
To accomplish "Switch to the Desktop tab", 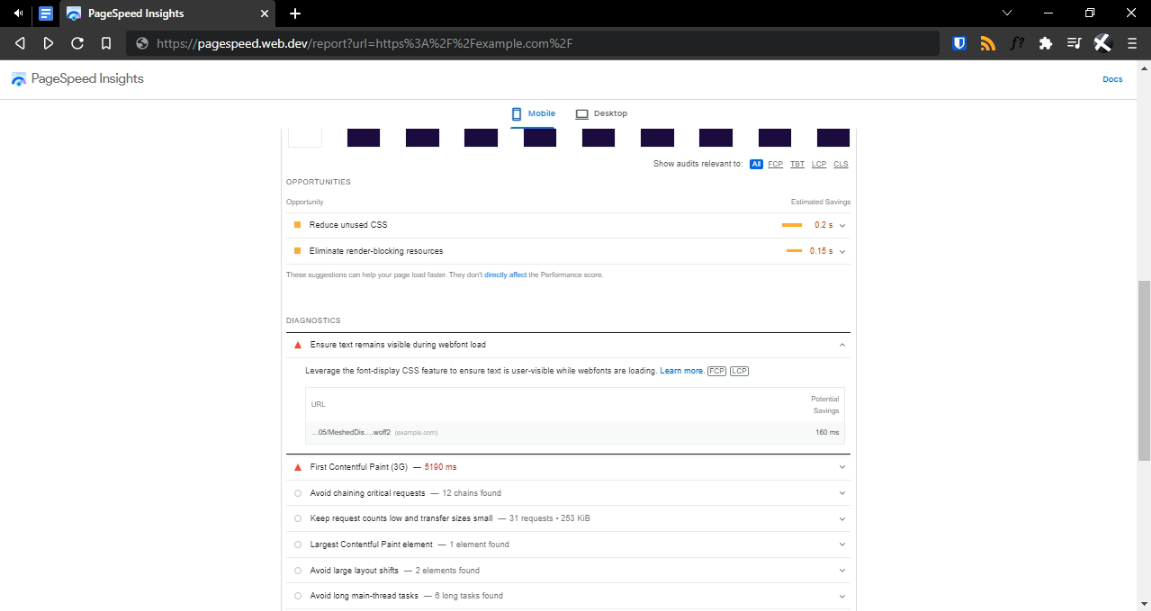I will [x=602, y=114].
